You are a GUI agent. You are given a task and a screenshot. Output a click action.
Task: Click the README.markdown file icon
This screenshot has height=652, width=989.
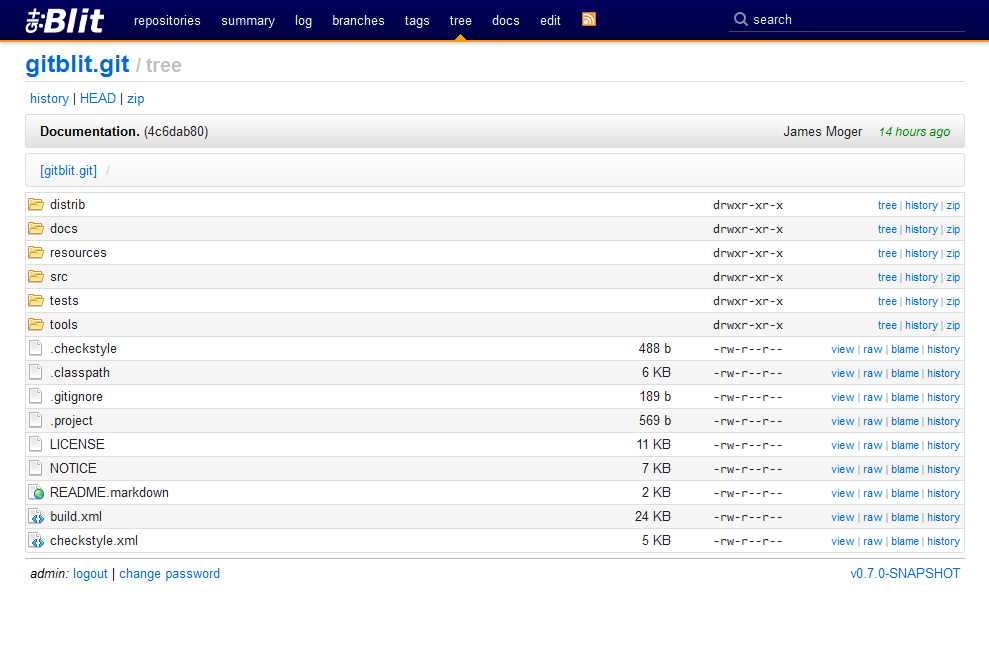pos(37,492)
